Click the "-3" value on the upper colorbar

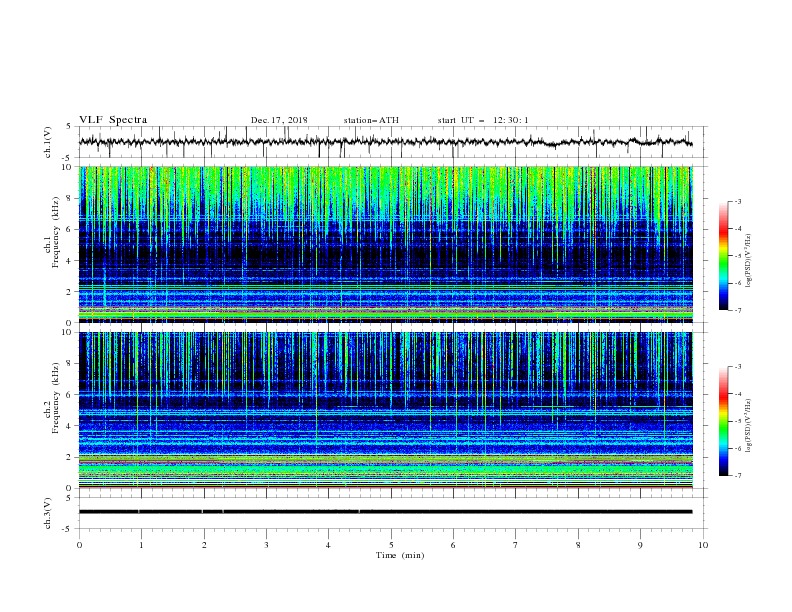(737, 201)
